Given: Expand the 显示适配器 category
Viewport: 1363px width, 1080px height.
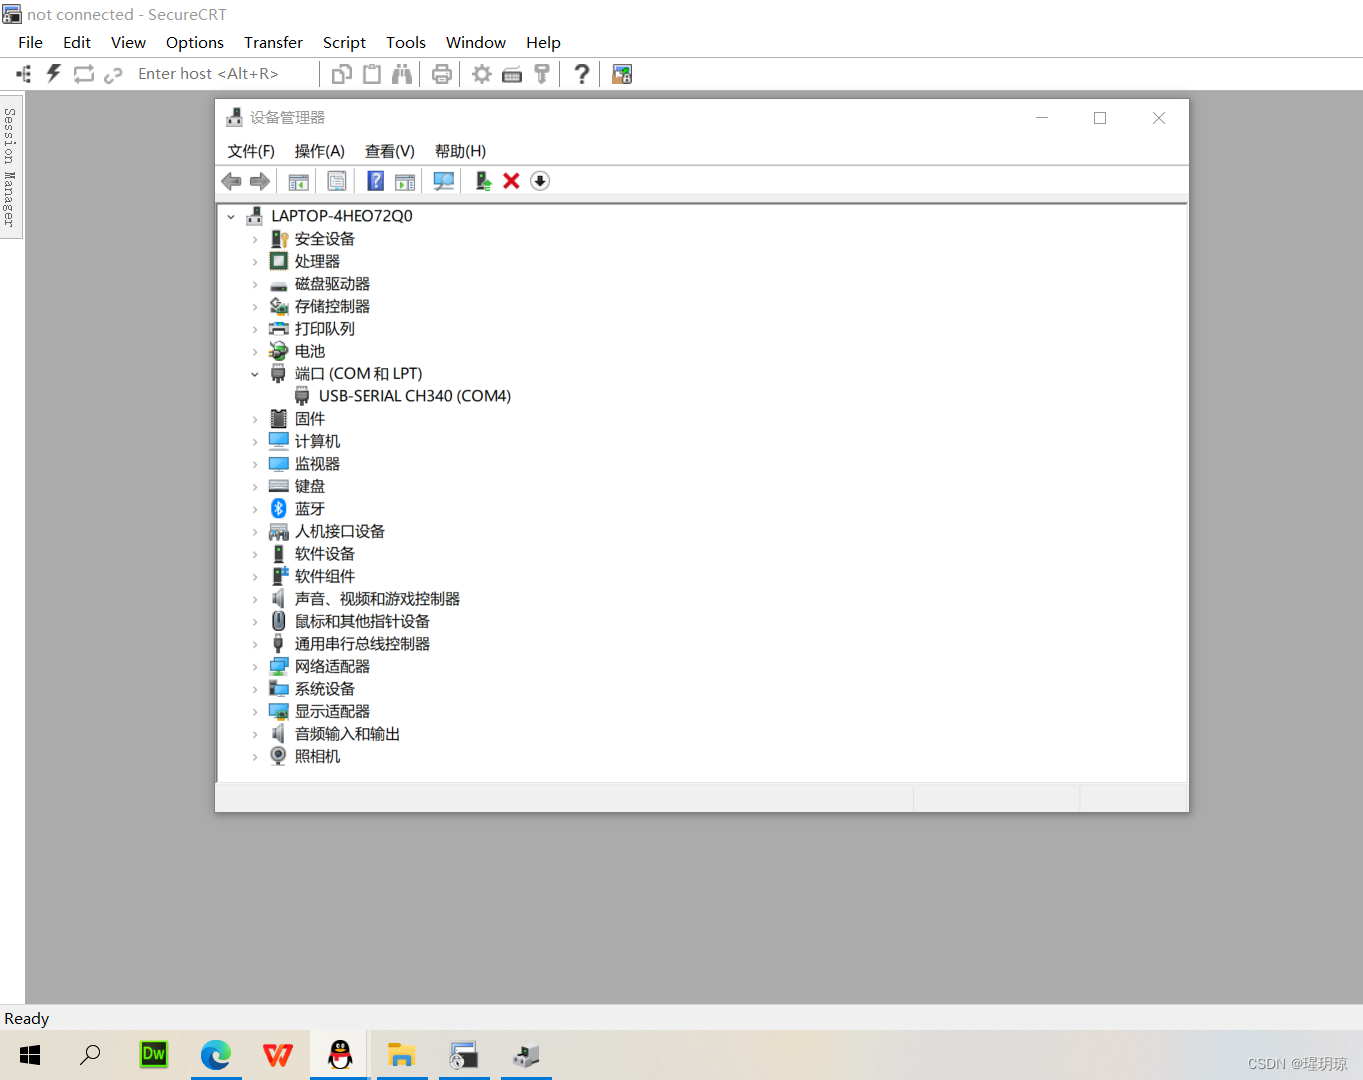Looking at the screenshot, I should 255,712.
